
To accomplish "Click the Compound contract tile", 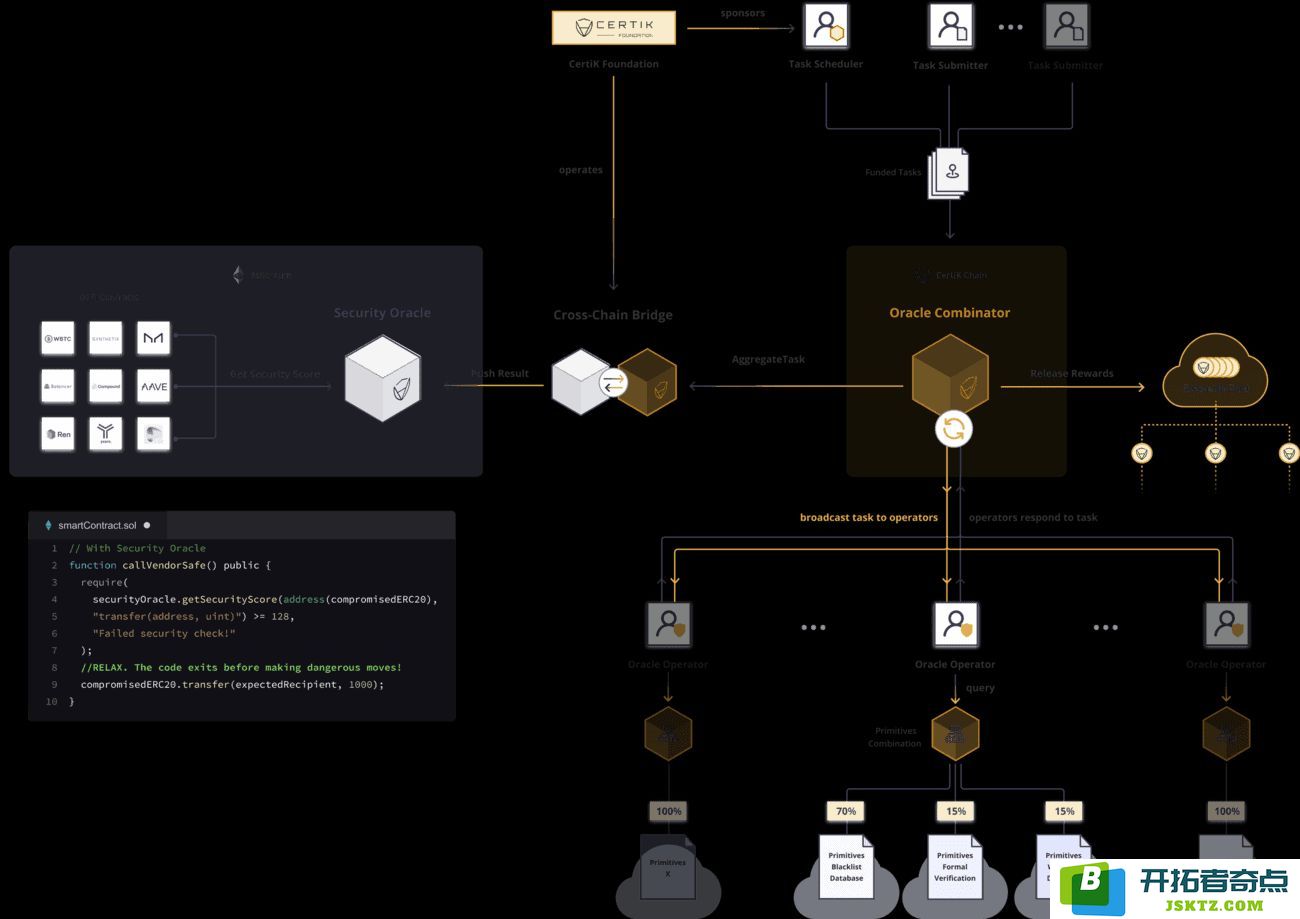I will pos(106,386).
